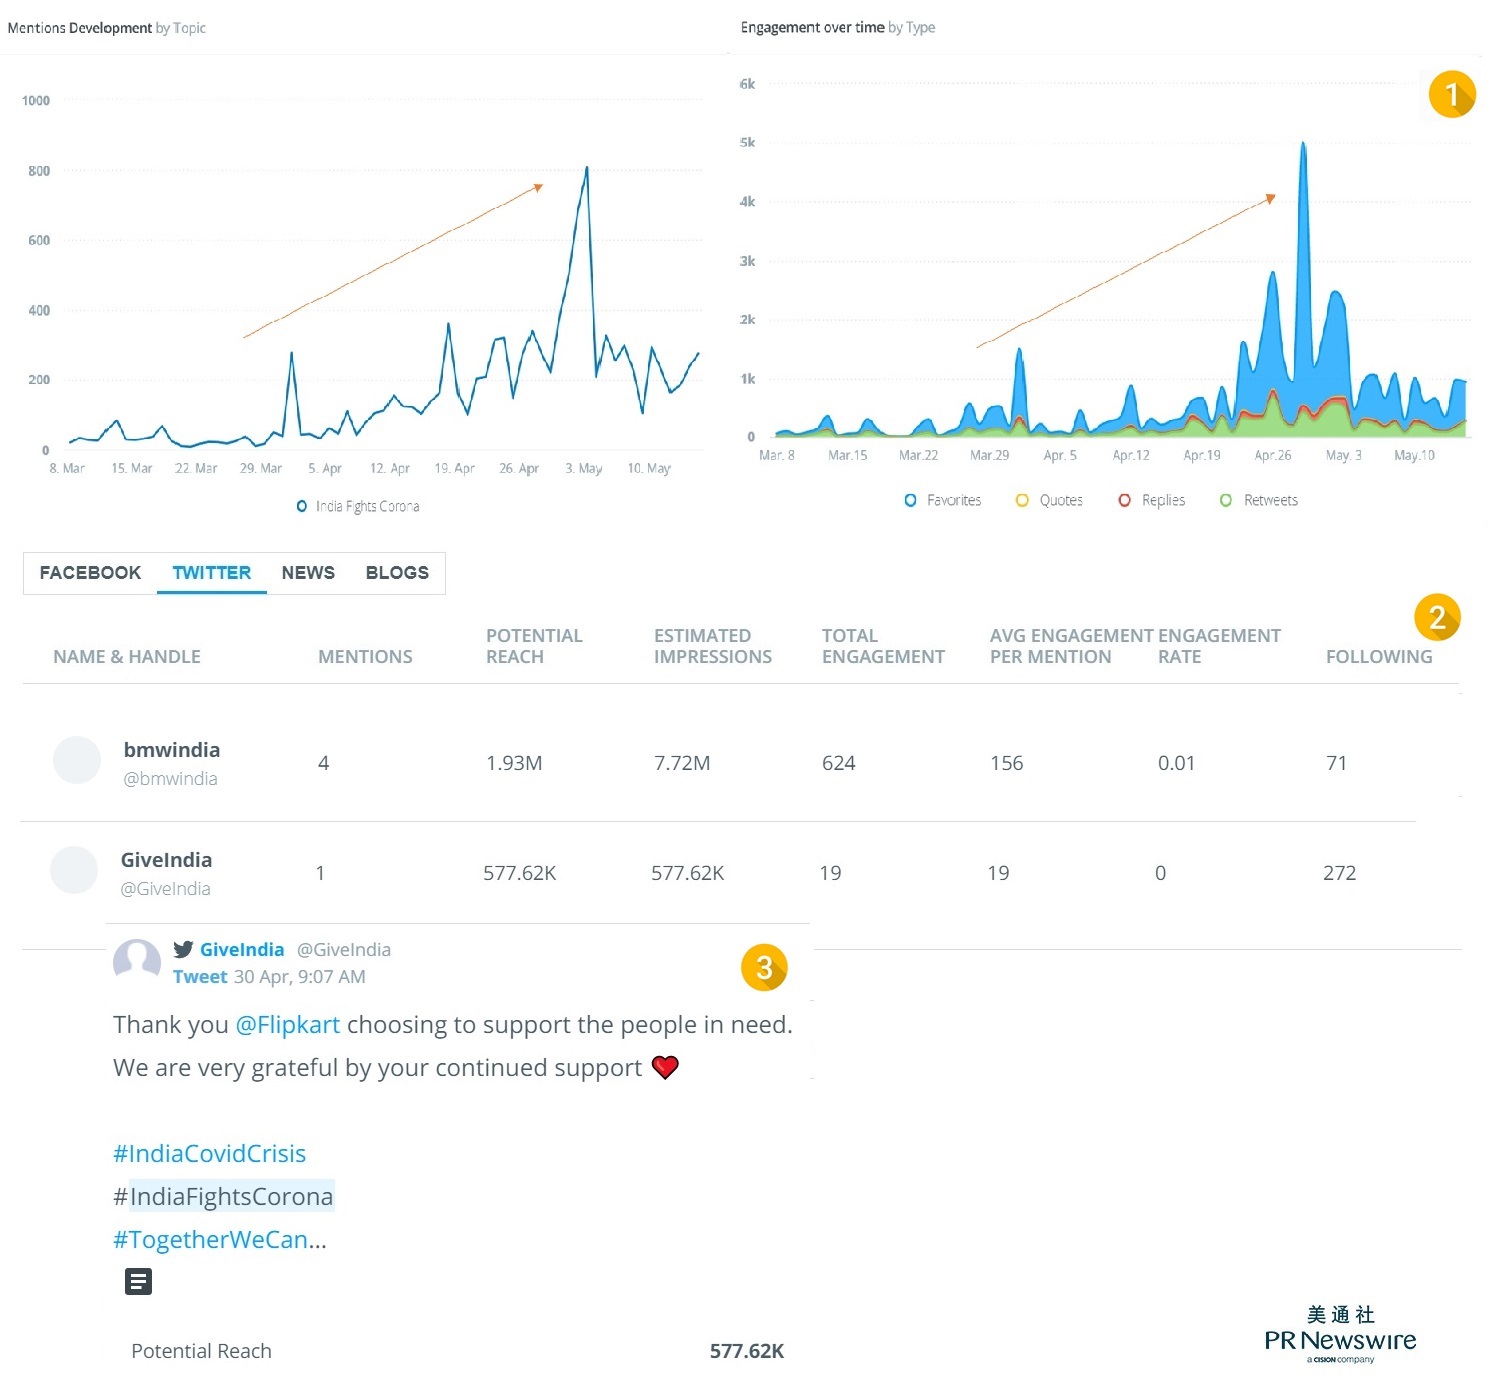Click the GiveIndia tweet profile avatar

[x=137, y=962]
